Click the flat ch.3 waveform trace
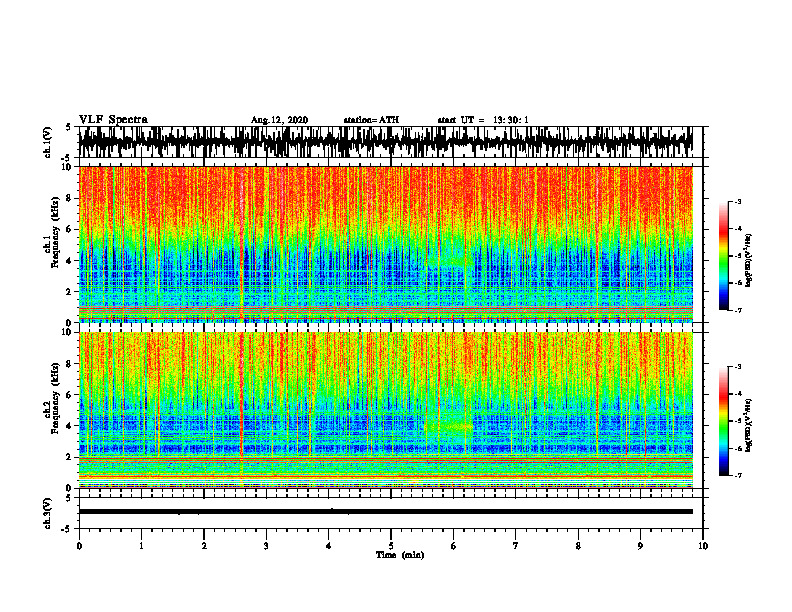Image resolution: width=792 pixels, height=612 pixels. 385,512
